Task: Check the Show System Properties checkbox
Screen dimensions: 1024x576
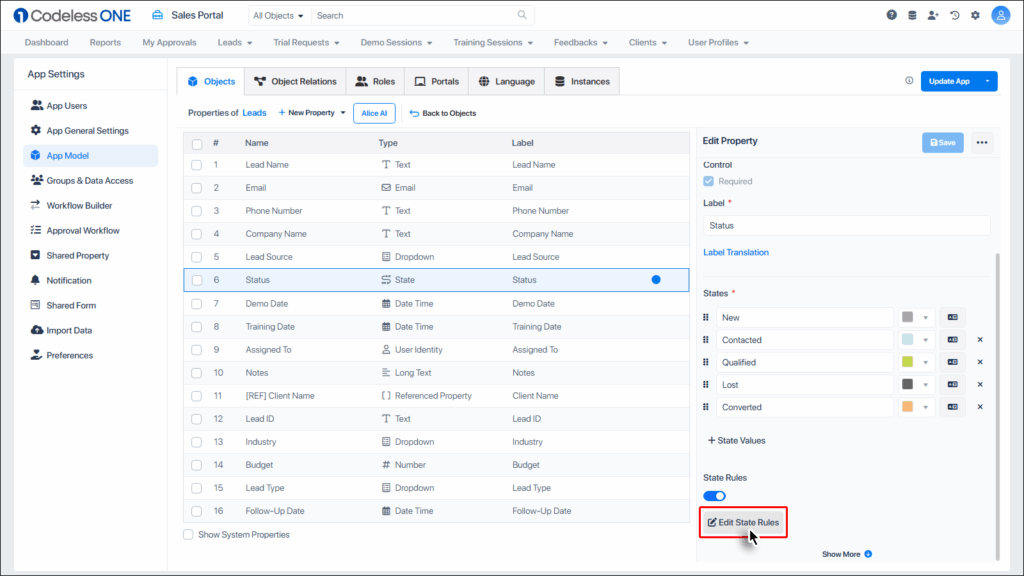Action: click(188, 535)
